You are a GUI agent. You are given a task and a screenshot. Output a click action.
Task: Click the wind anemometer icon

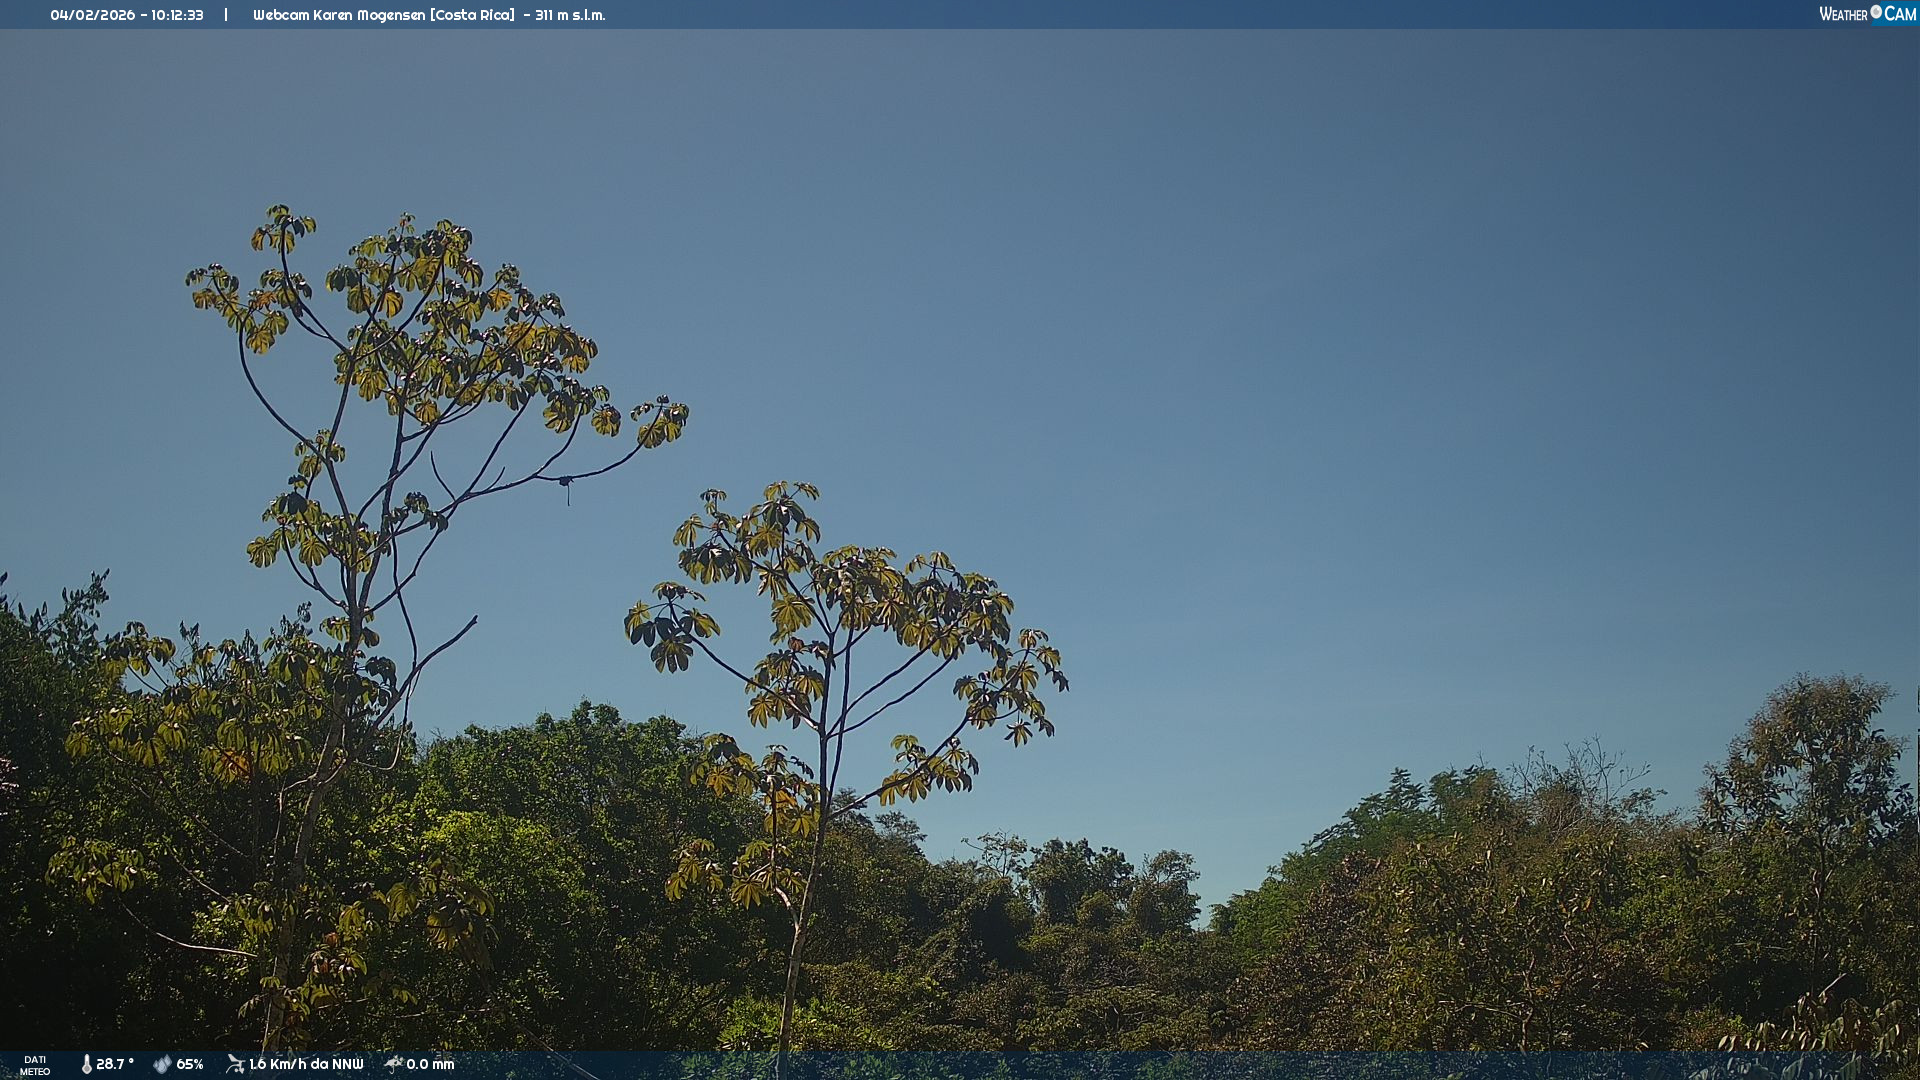[235, 1064]
